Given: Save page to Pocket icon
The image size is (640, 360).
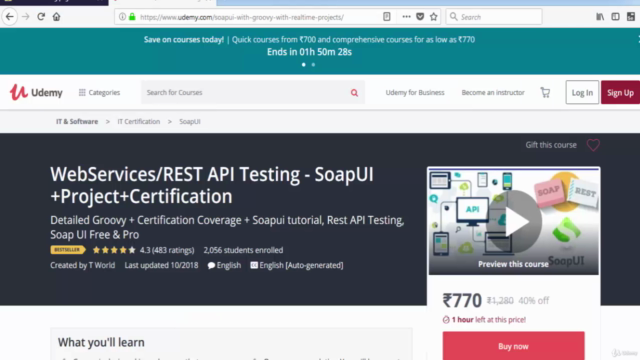Looking at the screenshot, I should point(420,17).
